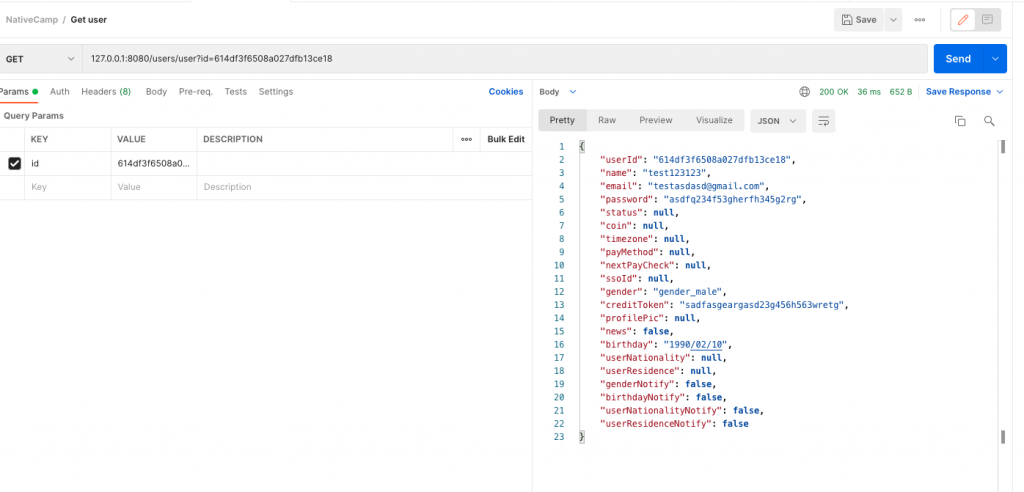The height and width of the screenshot is (492, 1024).
Task: Open column options dots beside Bulk Edit
Action: coord(466,139)
